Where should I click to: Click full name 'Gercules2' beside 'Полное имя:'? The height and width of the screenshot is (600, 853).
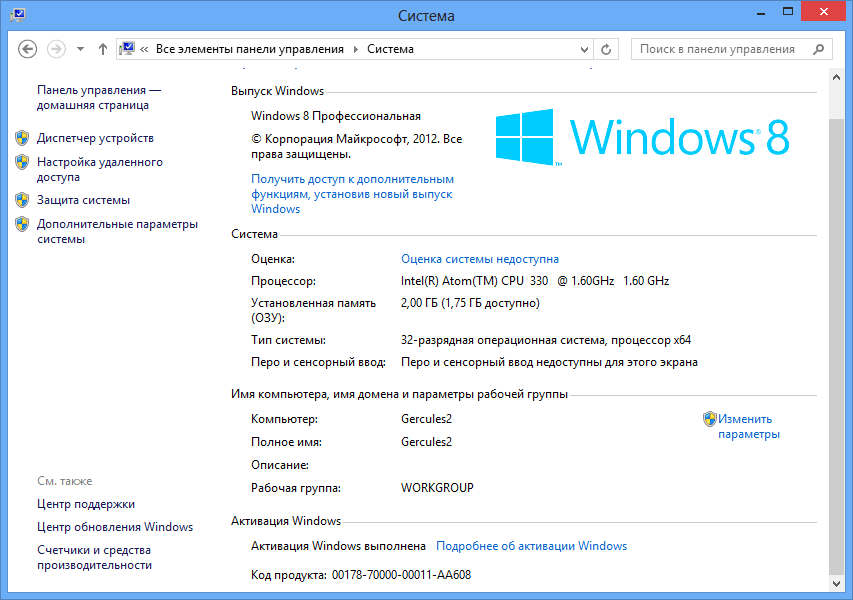click(426, 442)
